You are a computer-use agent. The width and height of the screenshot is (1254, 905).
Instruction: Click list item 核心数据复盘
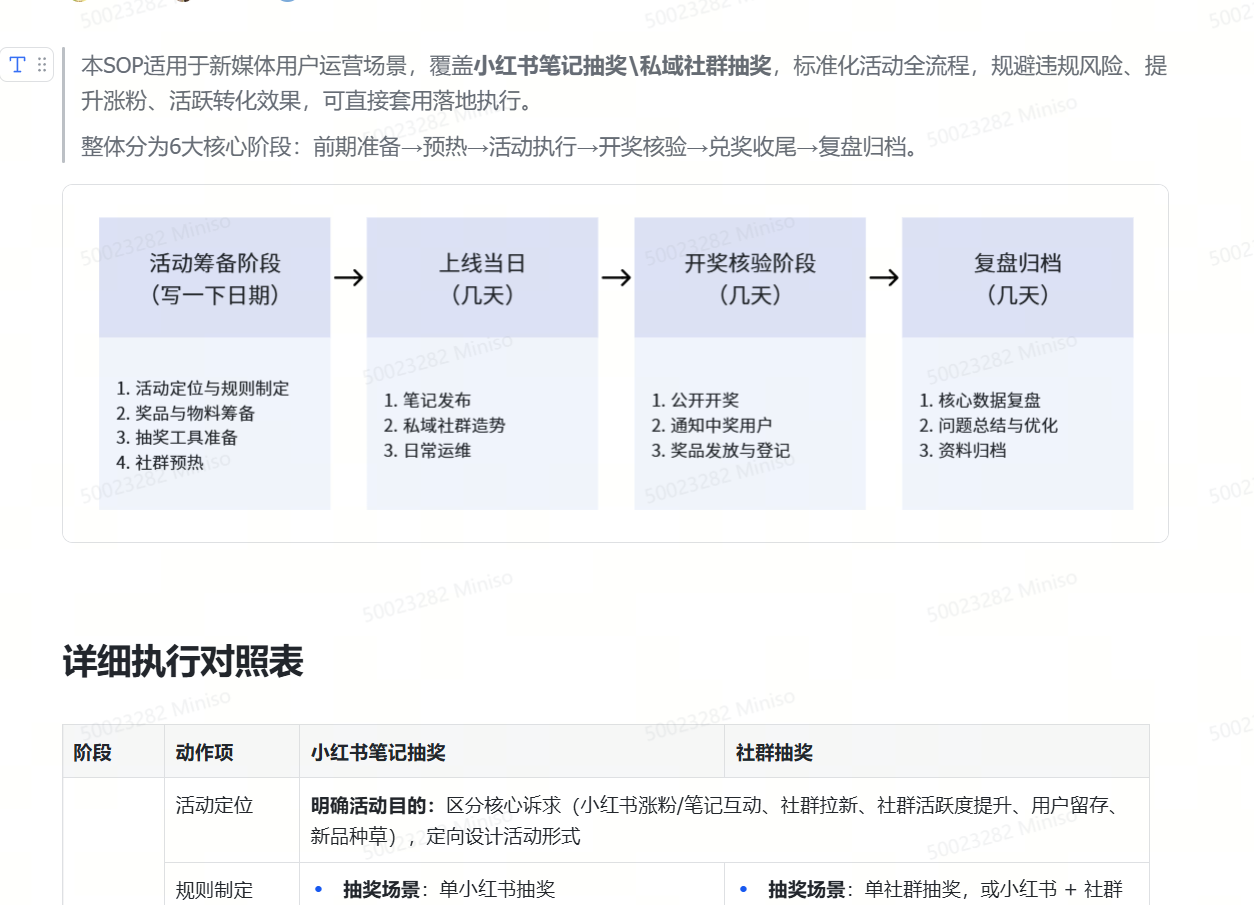click(980, 400)
